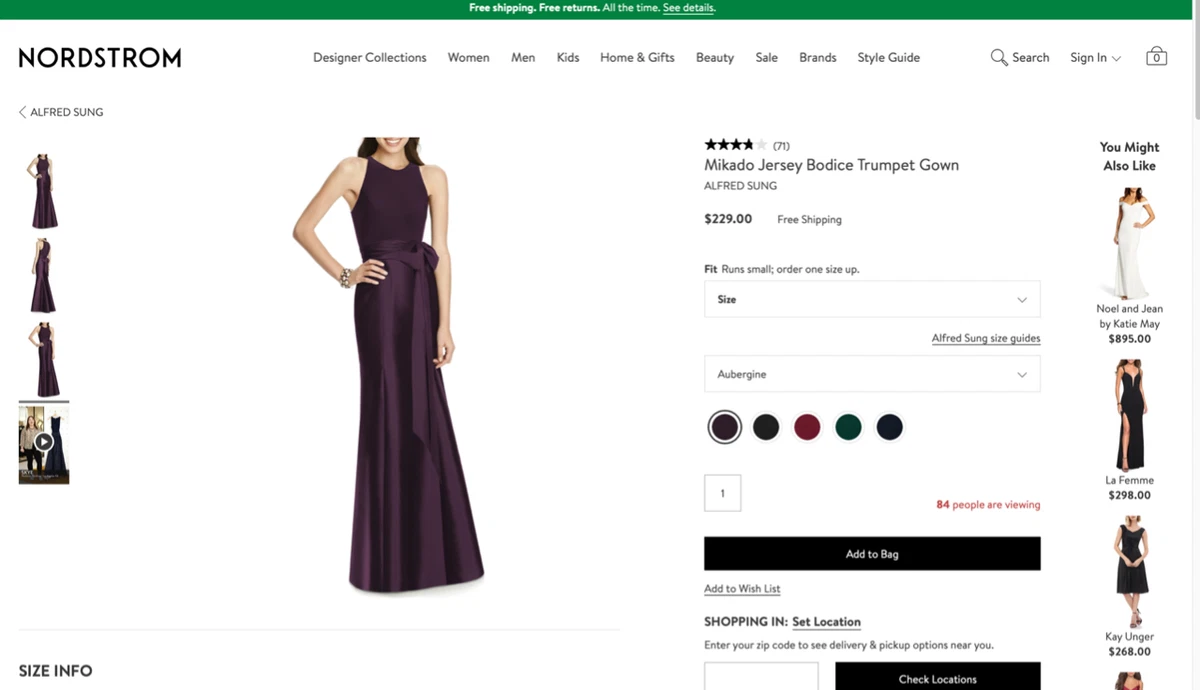Screen dimensions: 1200x690
Task: Click the $895.00 price
Action: (1130, 339)
